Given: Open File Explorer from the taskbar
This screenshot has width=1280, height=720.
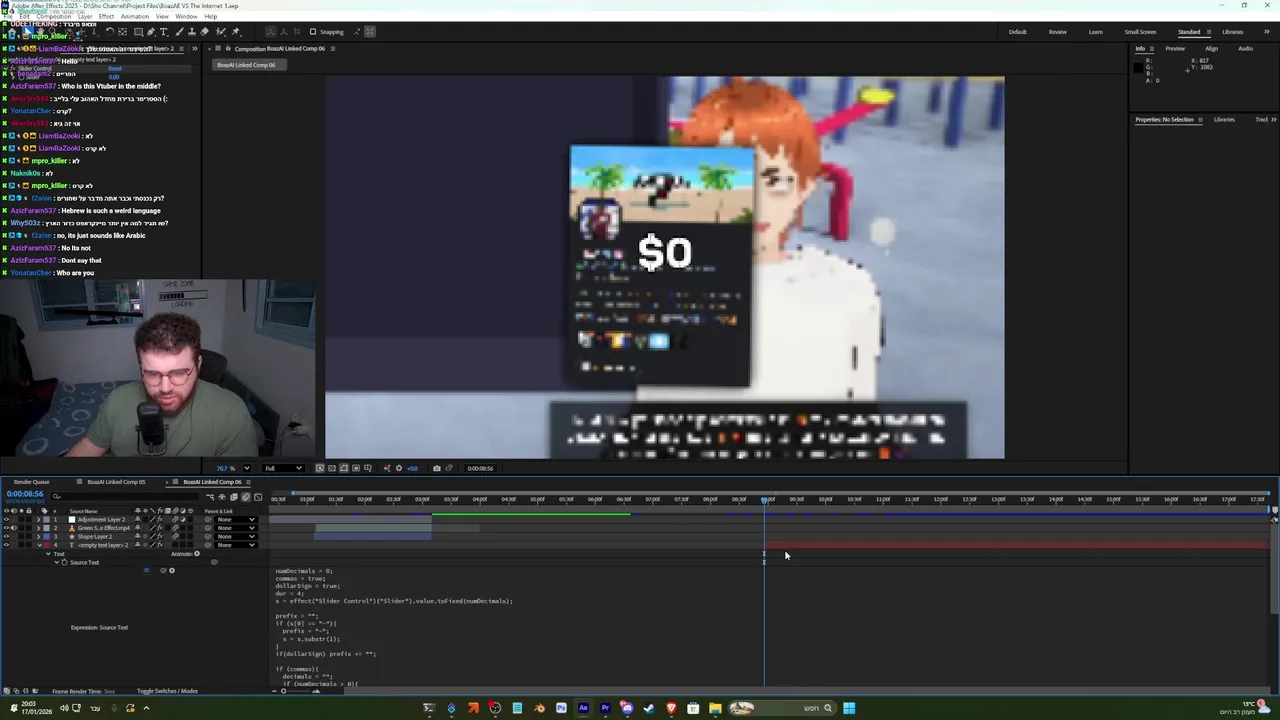Looking at the screenshot, I should click(x=715, y=708).
